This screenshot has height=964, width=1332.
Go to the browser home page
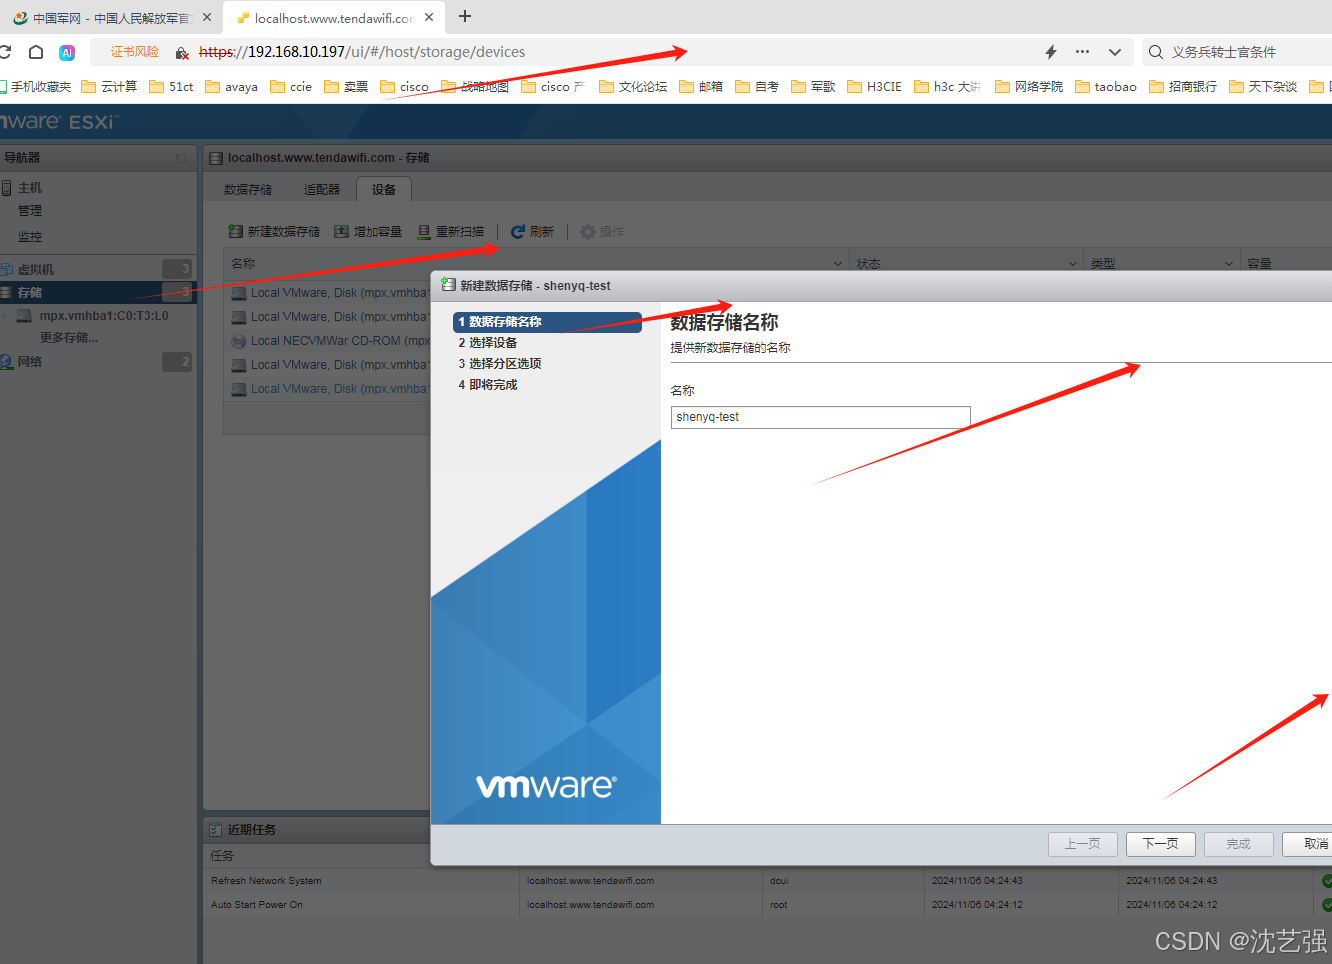click(x=36, y=52)
